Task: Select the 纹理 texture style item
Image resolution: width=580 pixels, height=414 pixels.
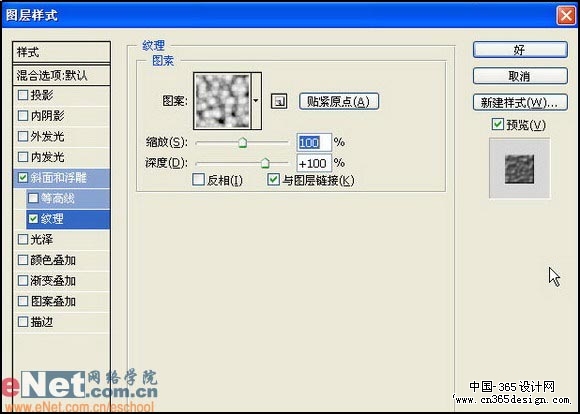Action: (68, 219)
